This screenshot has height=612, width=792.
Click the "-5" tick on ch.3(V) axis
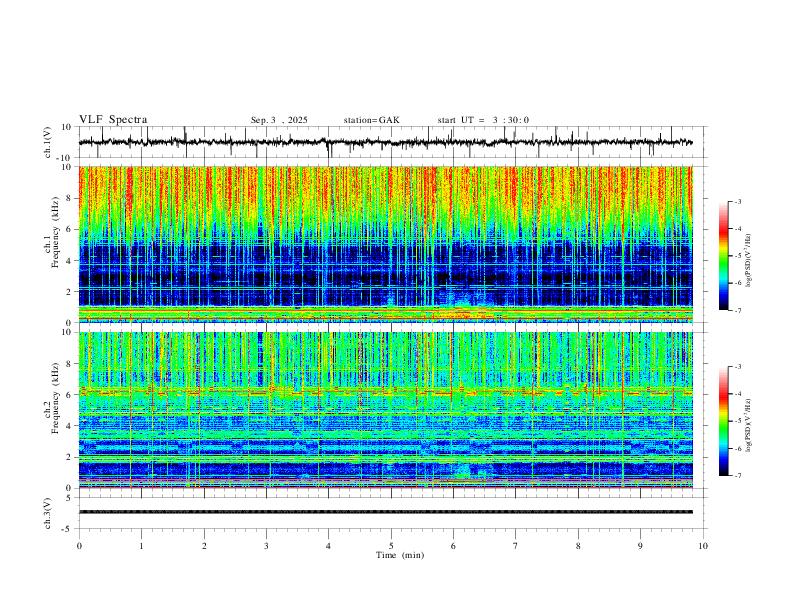tap(68, 529)
